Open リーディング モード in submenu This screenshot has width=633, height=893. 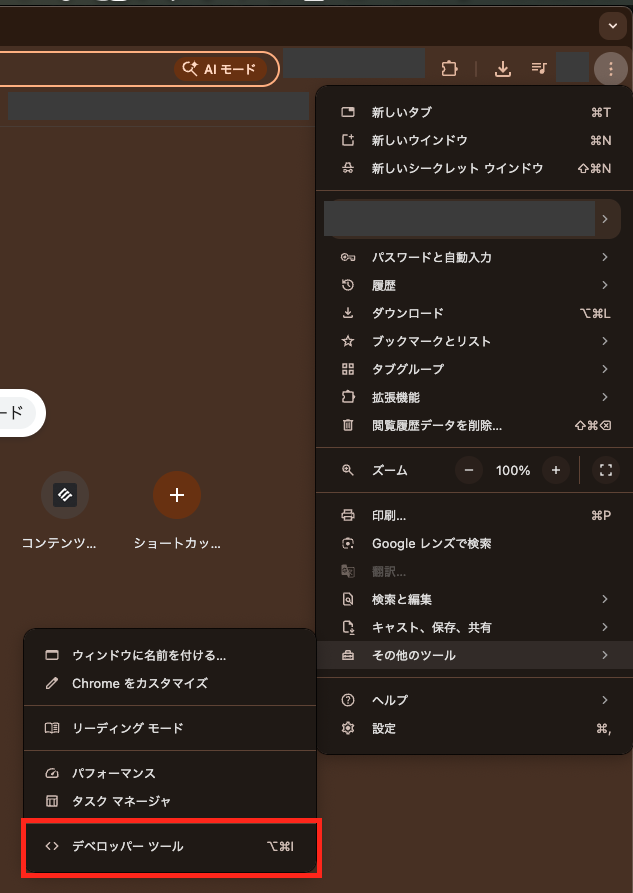tap(170, 728)
